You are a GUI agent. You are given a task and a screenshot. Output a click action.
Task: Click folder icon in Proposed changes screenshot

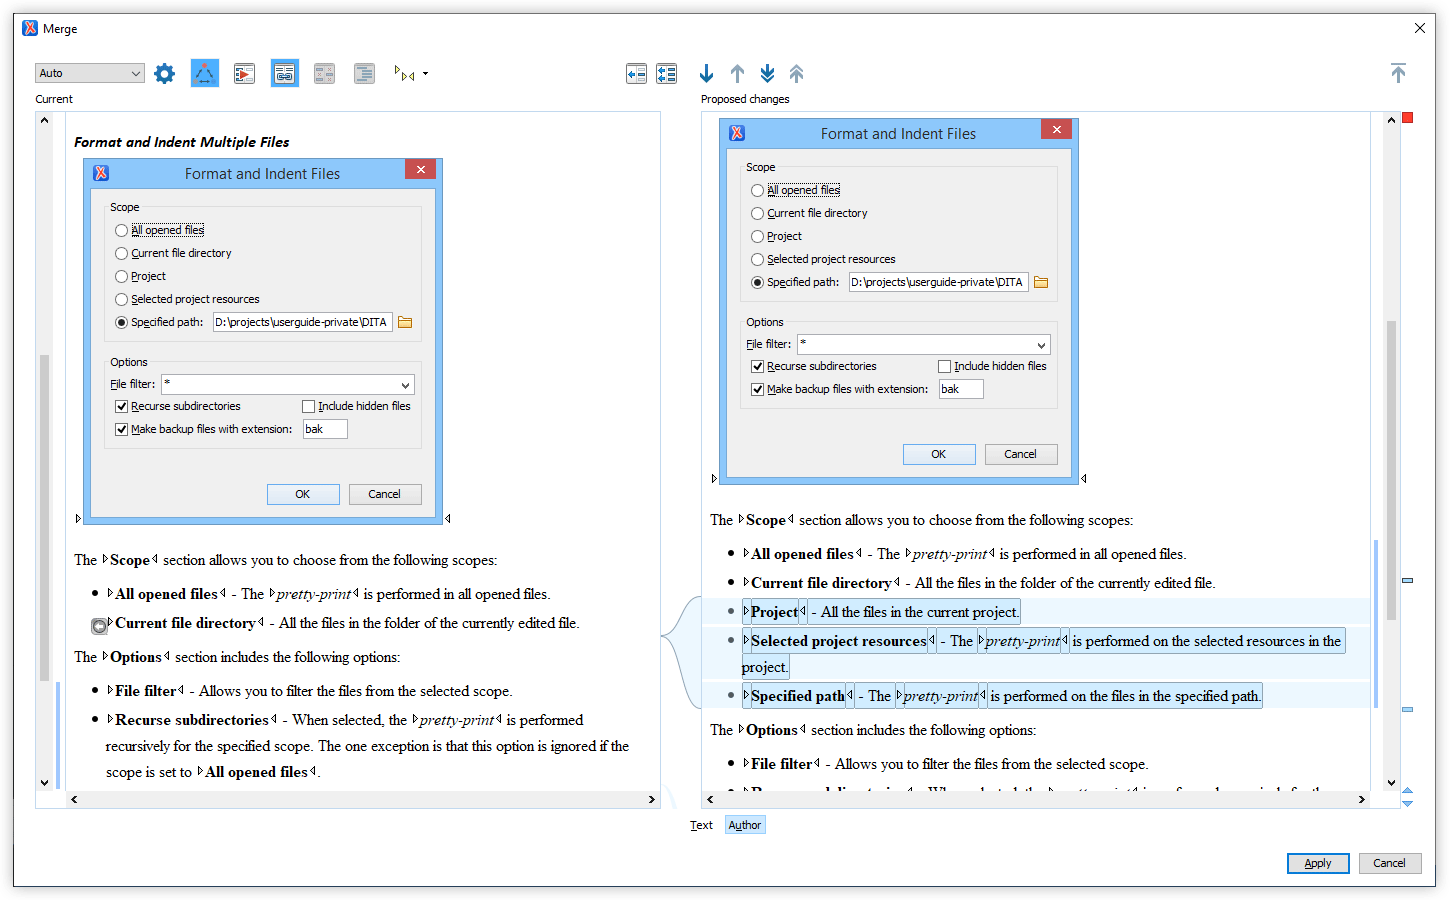tap(1041, 282)
